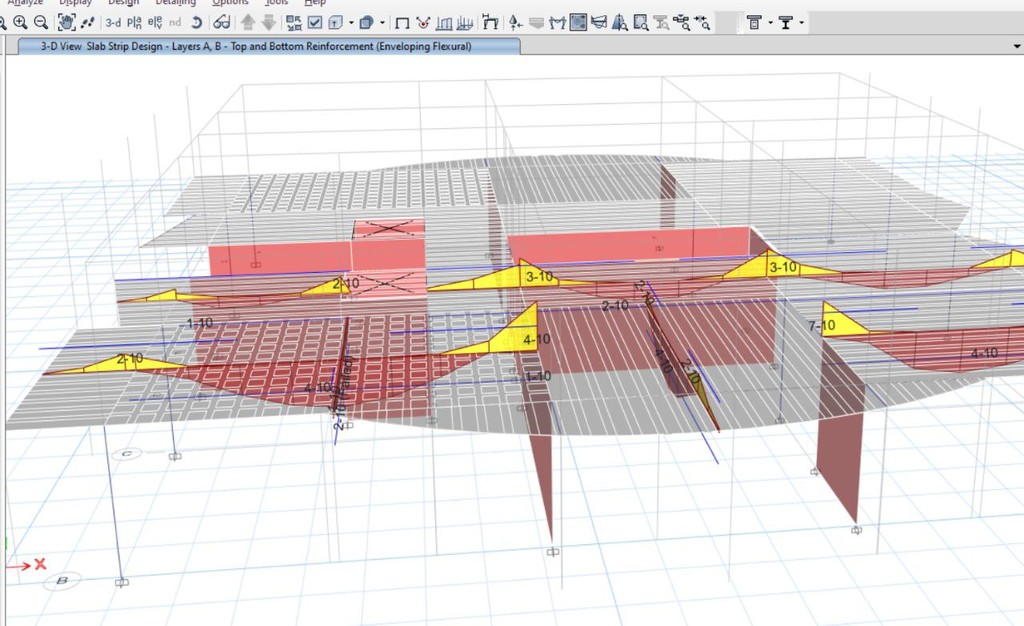The image size is (1024, 626).
Task: Click the square frame with magnifier icon
Action: [641, 23]
